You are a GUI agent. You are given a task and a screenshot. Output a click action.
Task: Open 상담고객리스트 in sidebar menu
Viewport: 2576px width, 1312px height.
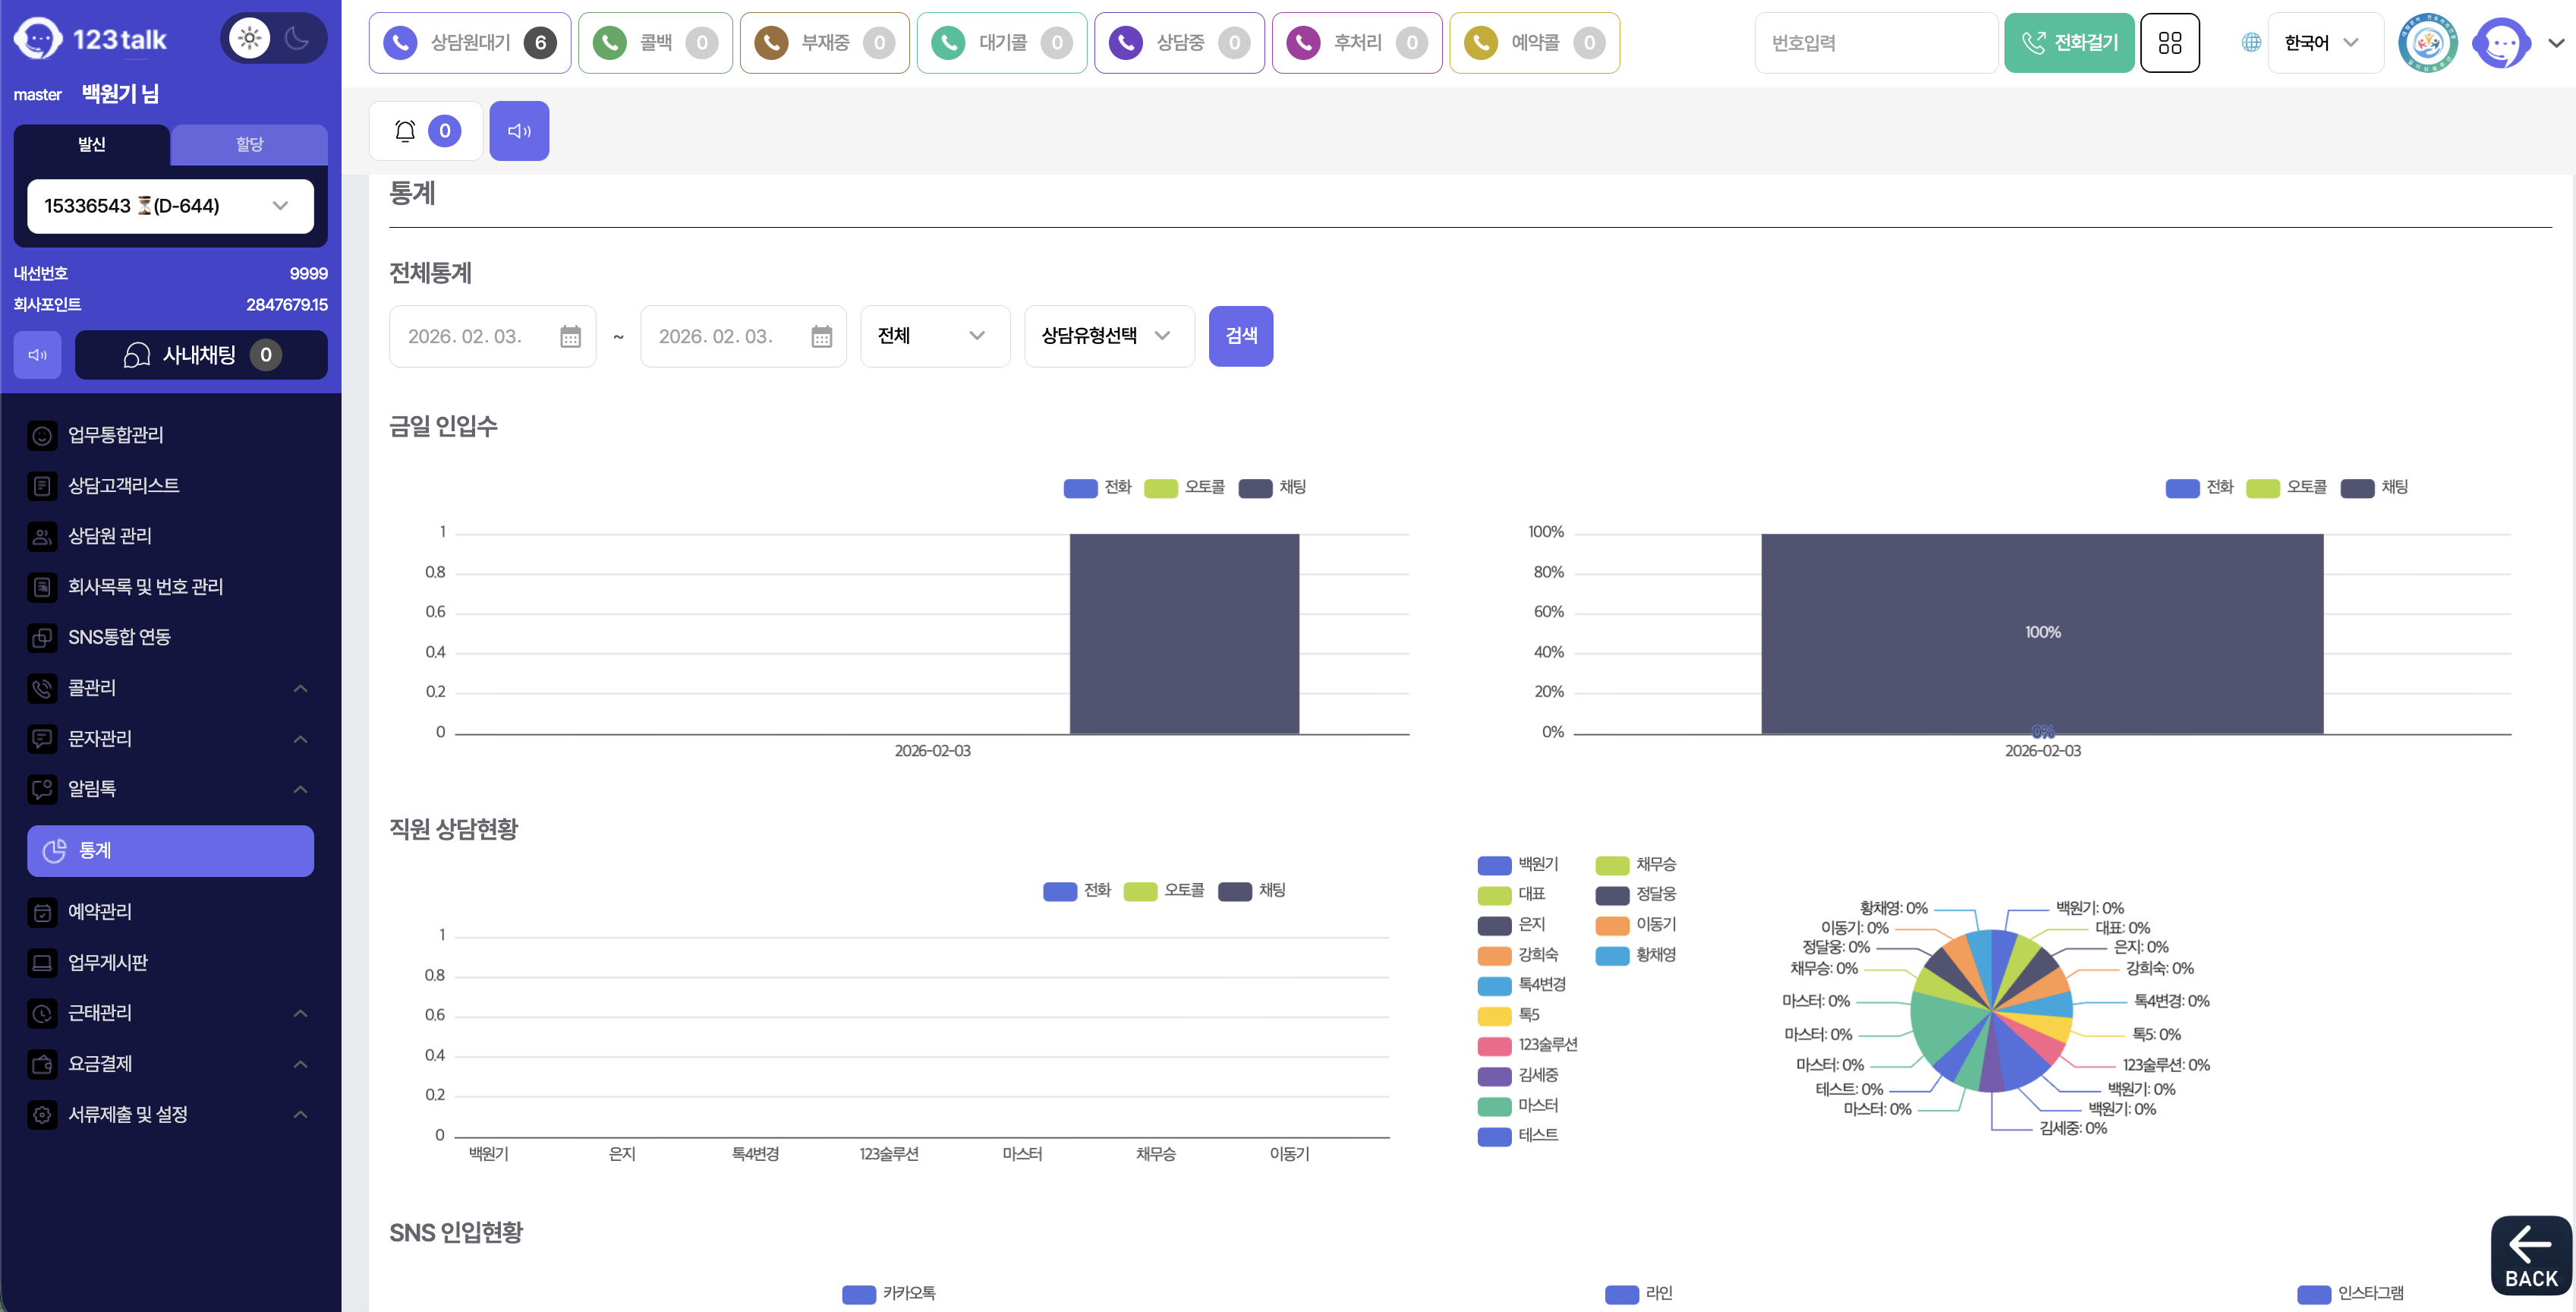pyautogui.click(x=124, y=486)
